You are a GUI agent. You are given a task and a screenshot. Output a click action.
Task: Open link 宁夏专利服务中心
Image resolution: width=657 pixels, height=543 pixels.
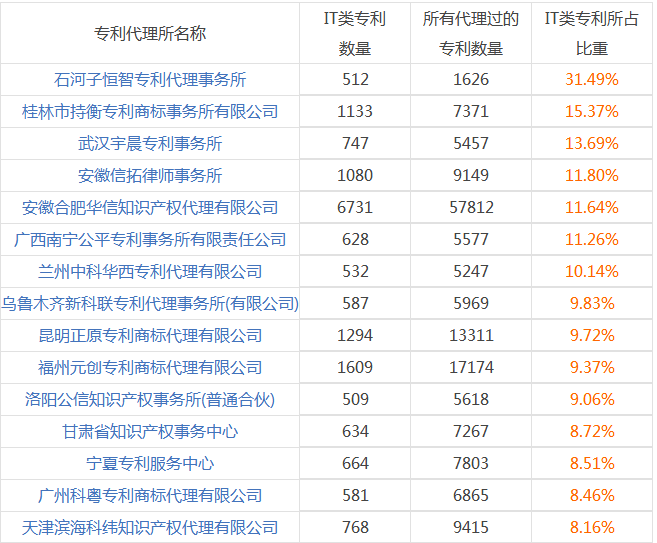tap(150, 463)
